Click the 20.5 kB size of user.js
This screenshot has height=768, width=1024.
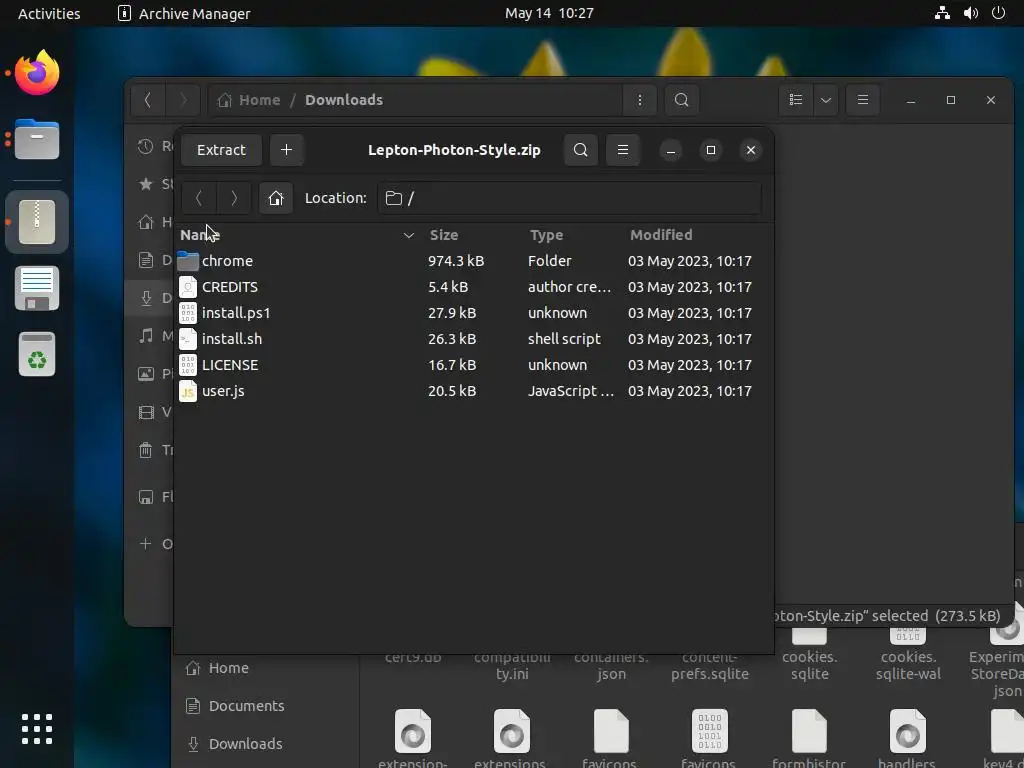[x=452, y=391]
